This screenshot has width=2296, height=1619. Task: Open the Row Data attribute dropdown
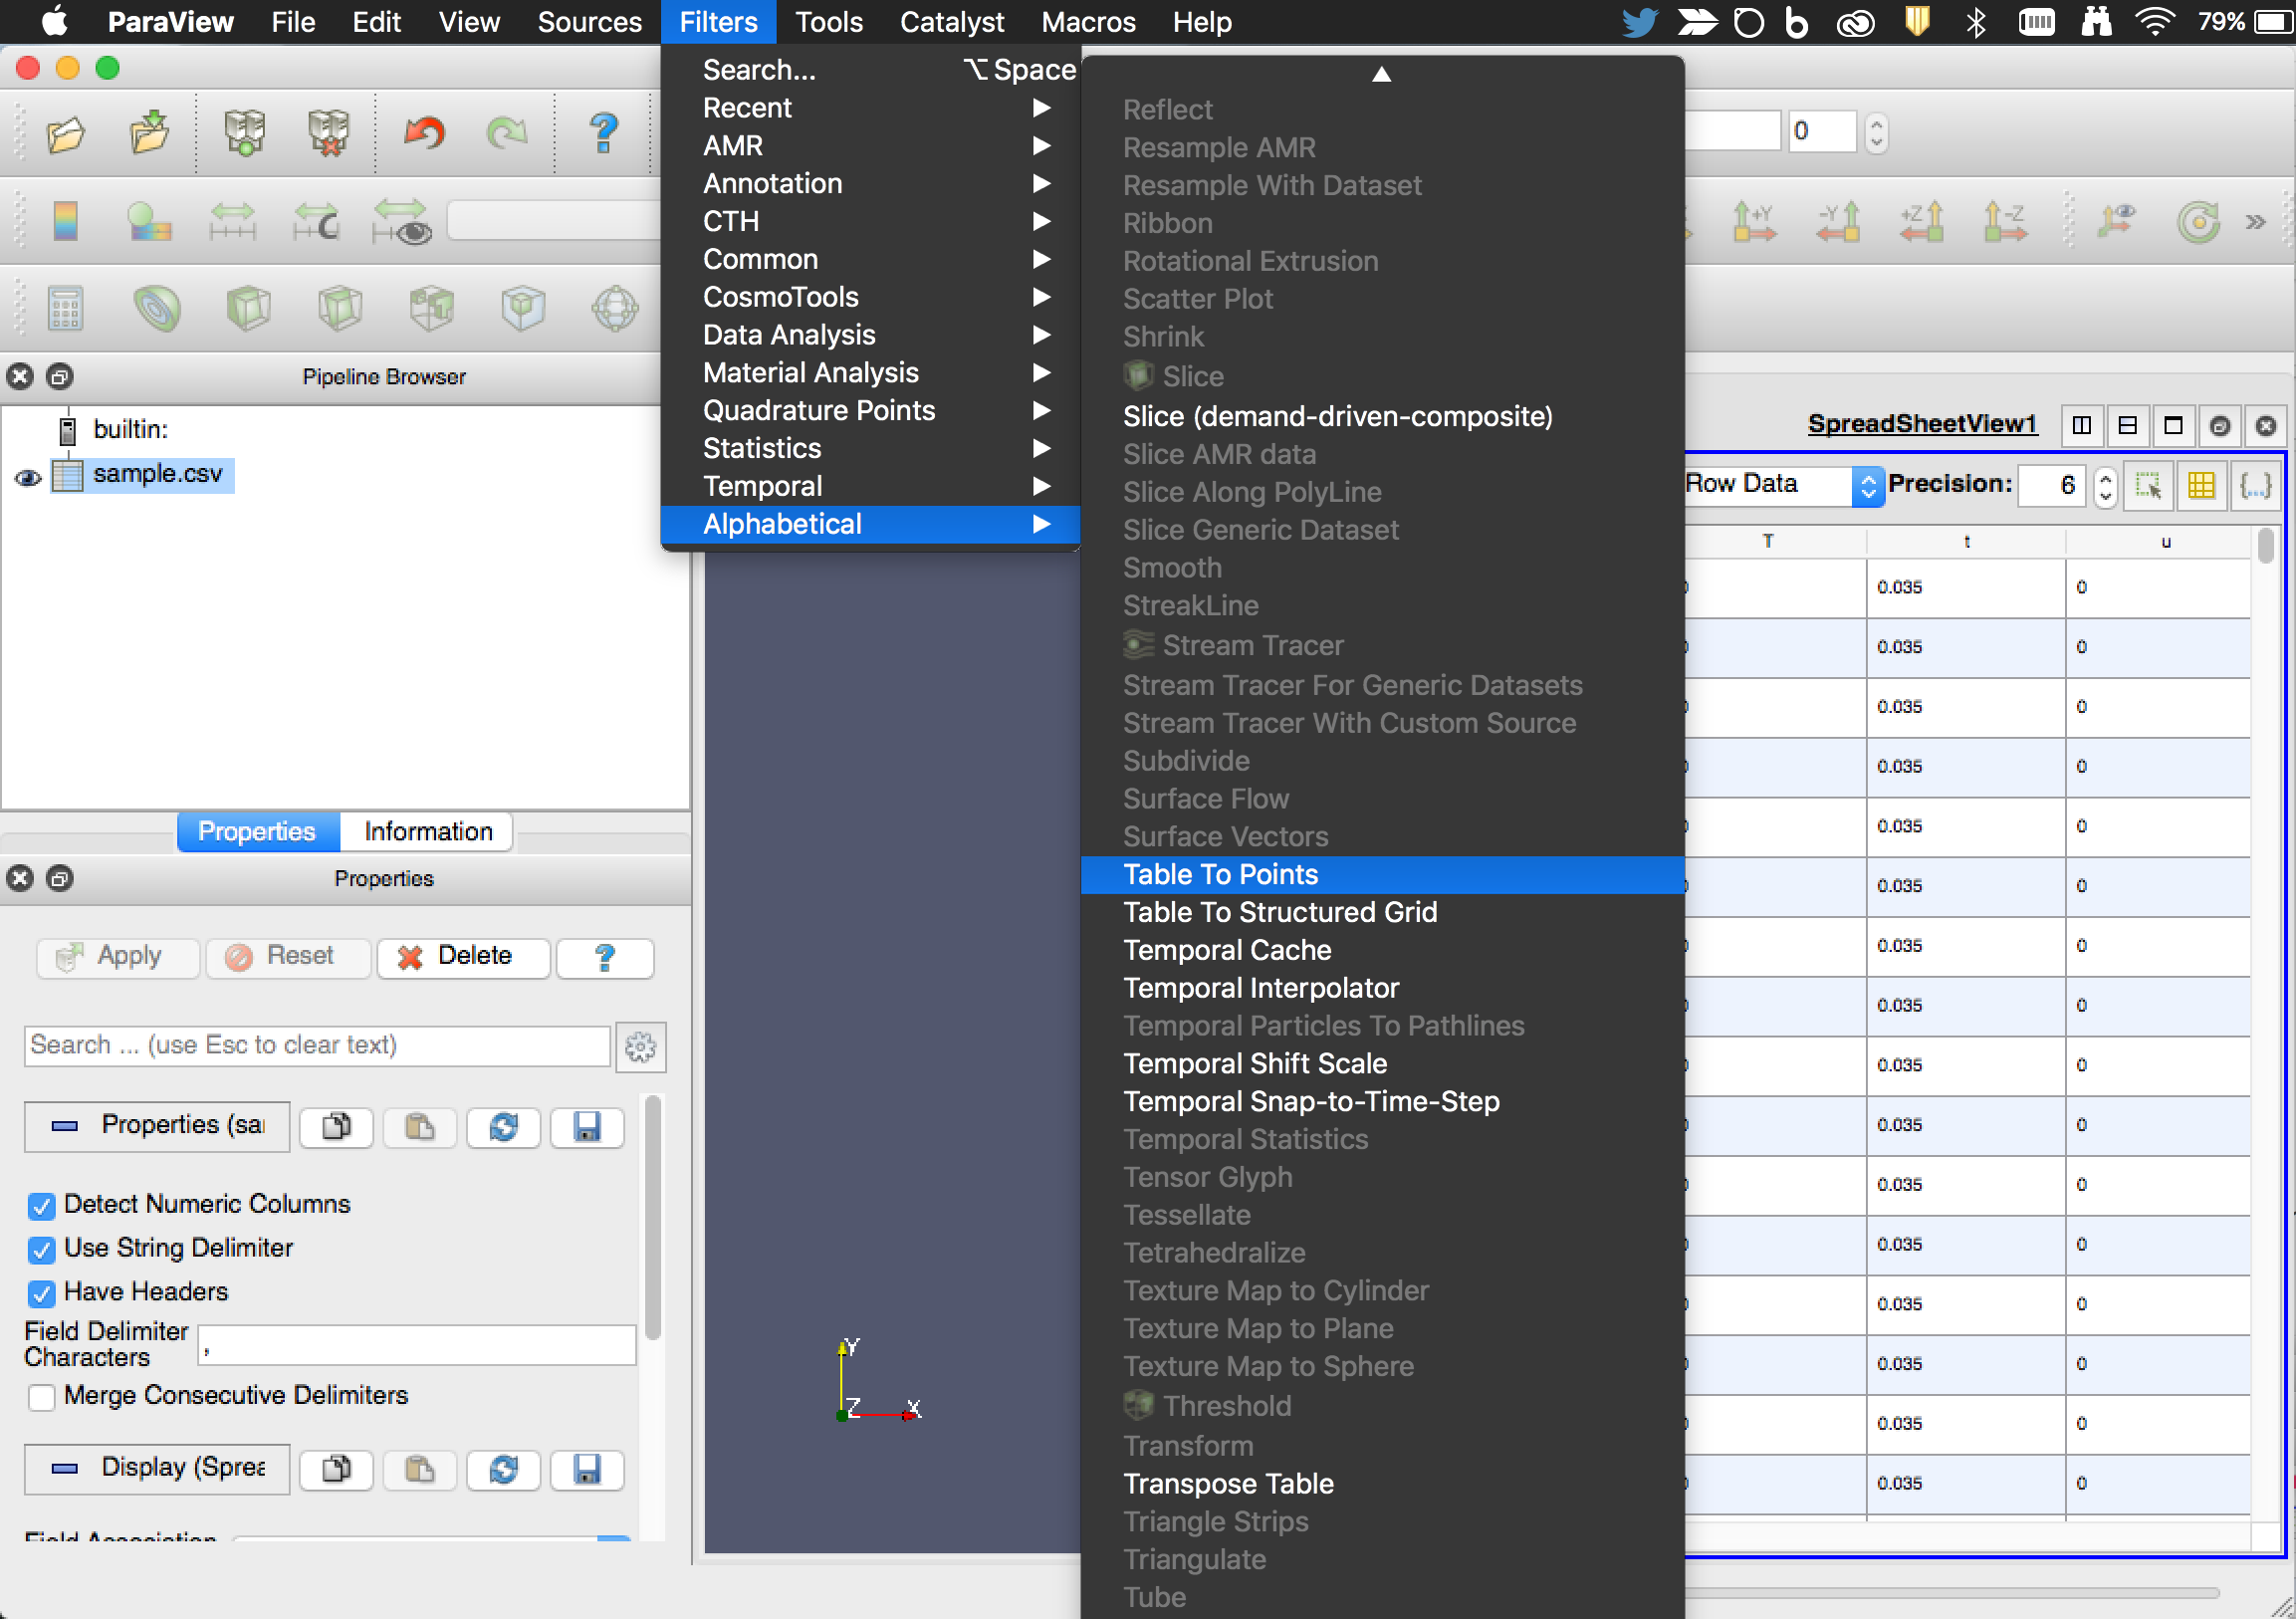coord(1866,485)
